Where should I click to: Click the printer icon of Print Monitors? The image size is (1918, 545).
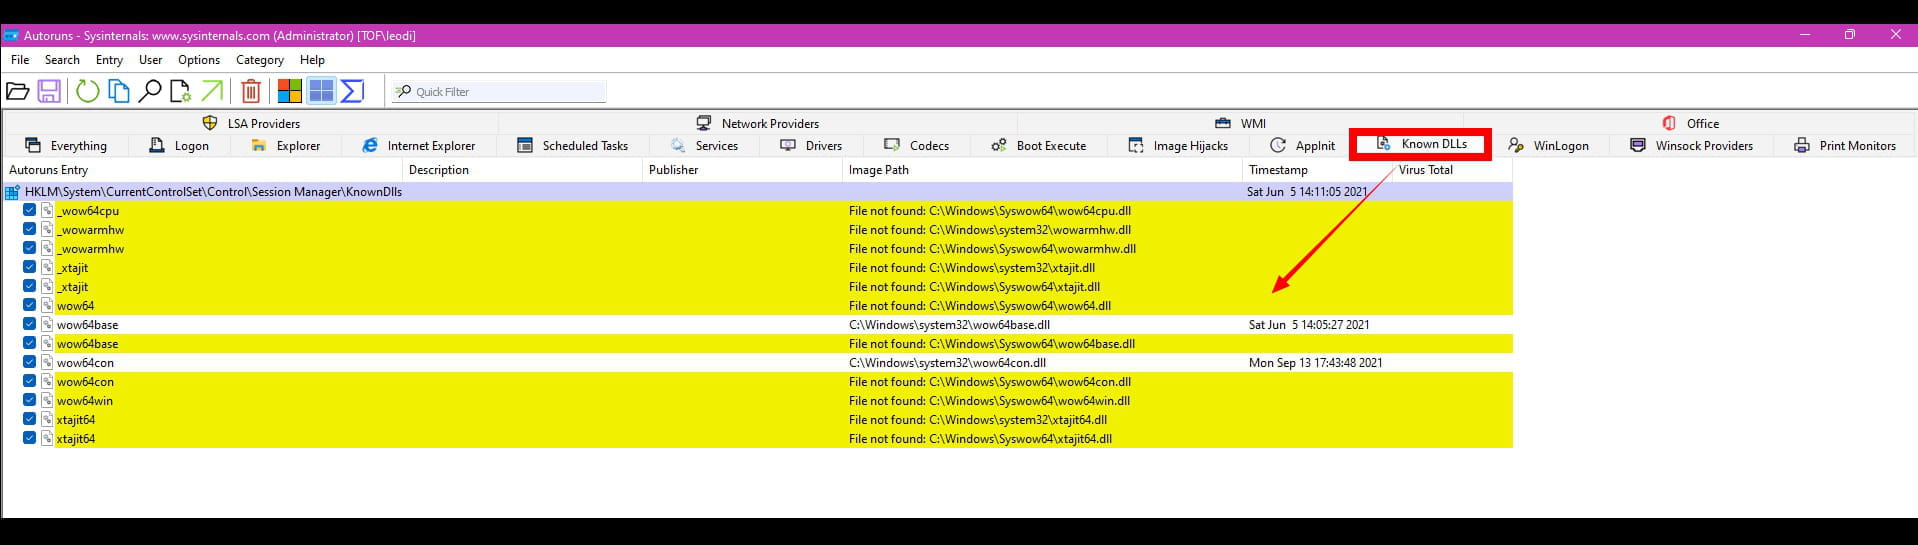(x=1802, y=145)
